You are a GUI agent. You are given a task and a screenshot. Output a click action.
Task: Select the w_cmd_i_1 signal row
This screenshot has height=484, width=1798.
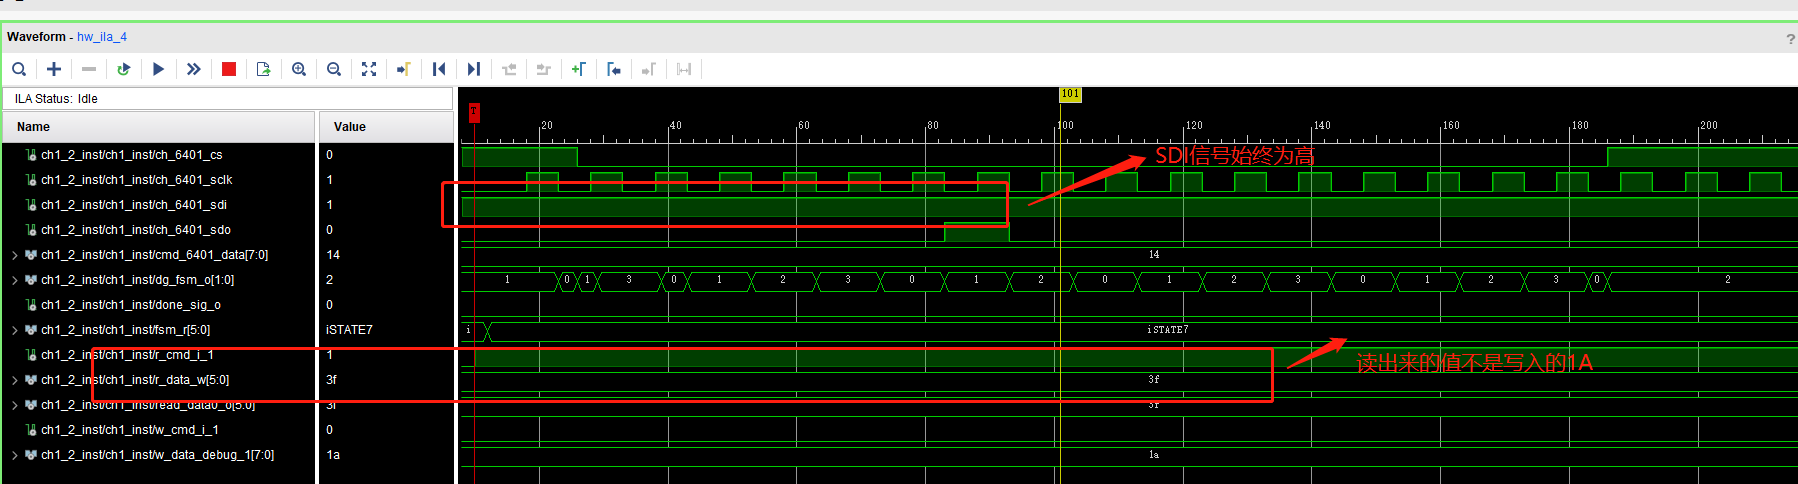[159, 430]
